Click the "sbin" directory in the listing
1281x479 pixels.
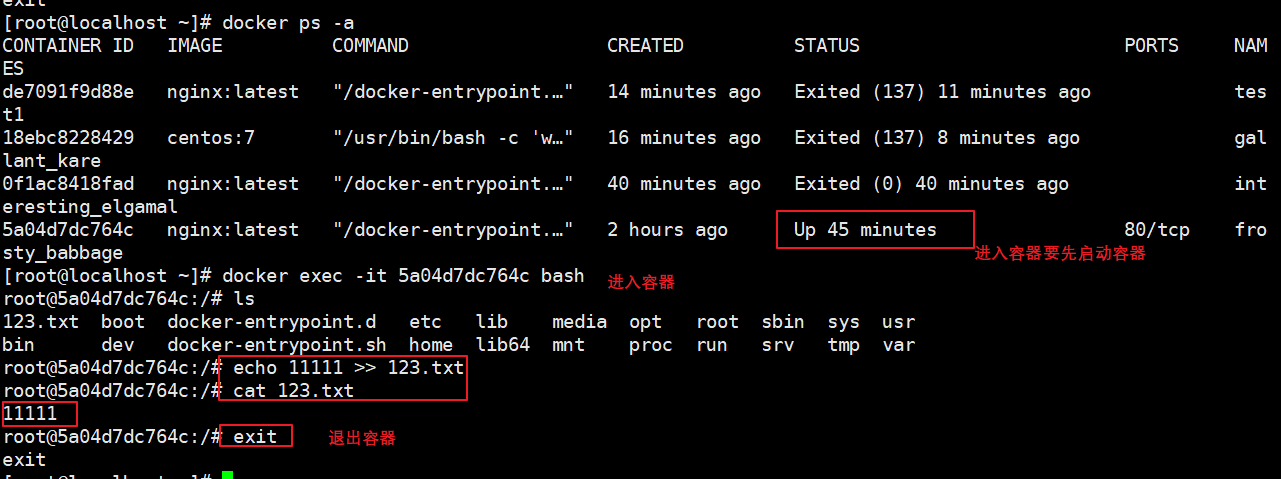pyautogui.click(x=783, y=321)
